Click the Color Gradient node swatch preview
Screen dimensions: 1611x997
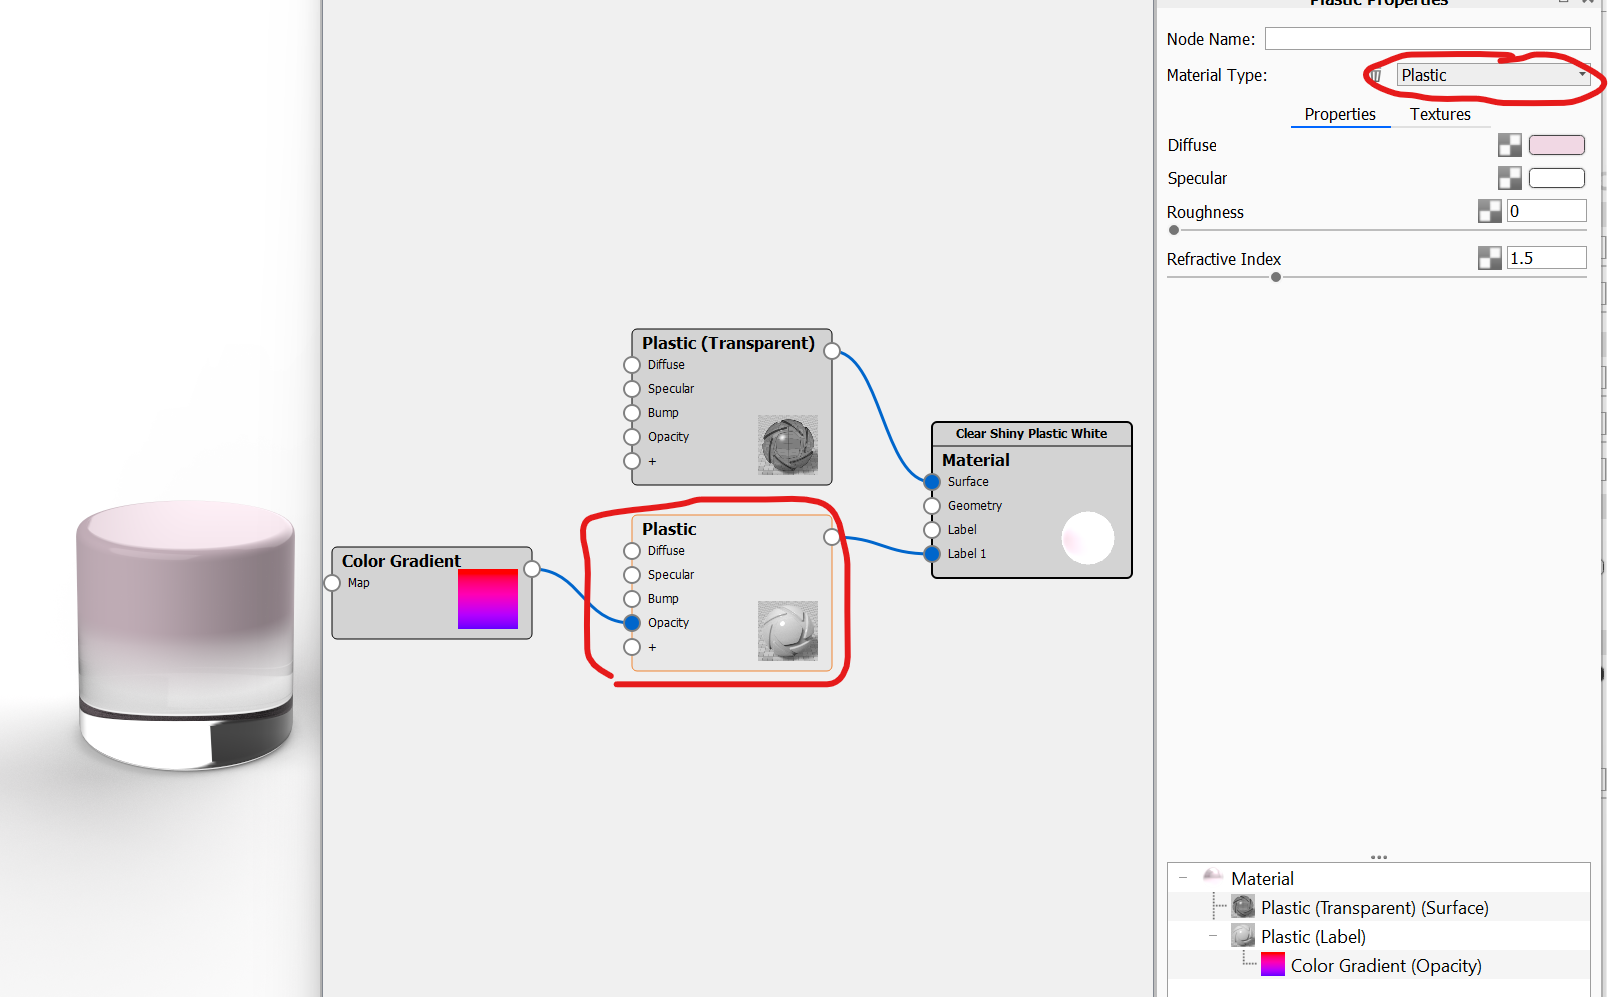pos(488,599)
